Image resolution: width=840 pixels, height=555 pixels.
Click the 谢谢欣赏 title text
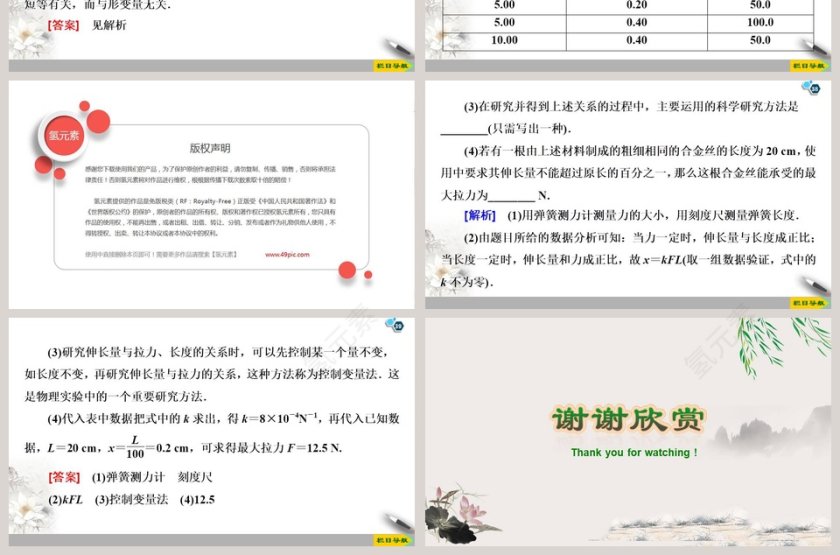(628, 419)
